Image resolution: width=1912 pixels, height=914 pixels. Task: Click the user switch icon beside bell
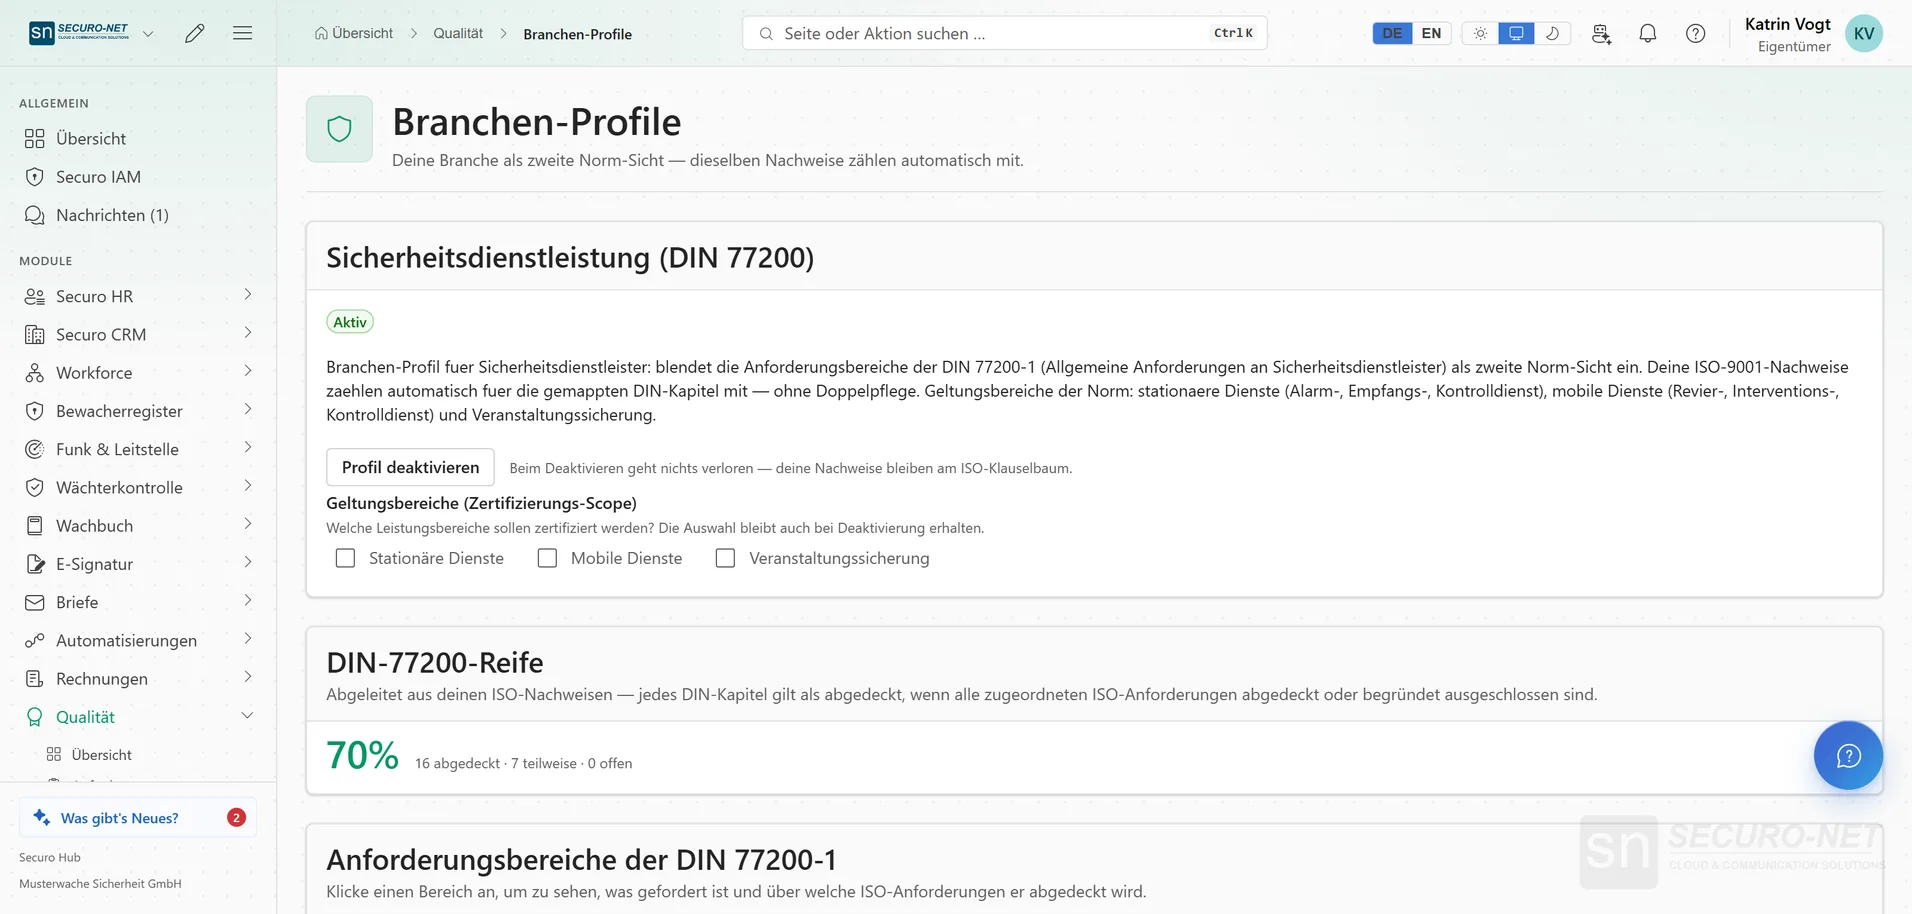pyautogui.click(x=1601, y=33)
